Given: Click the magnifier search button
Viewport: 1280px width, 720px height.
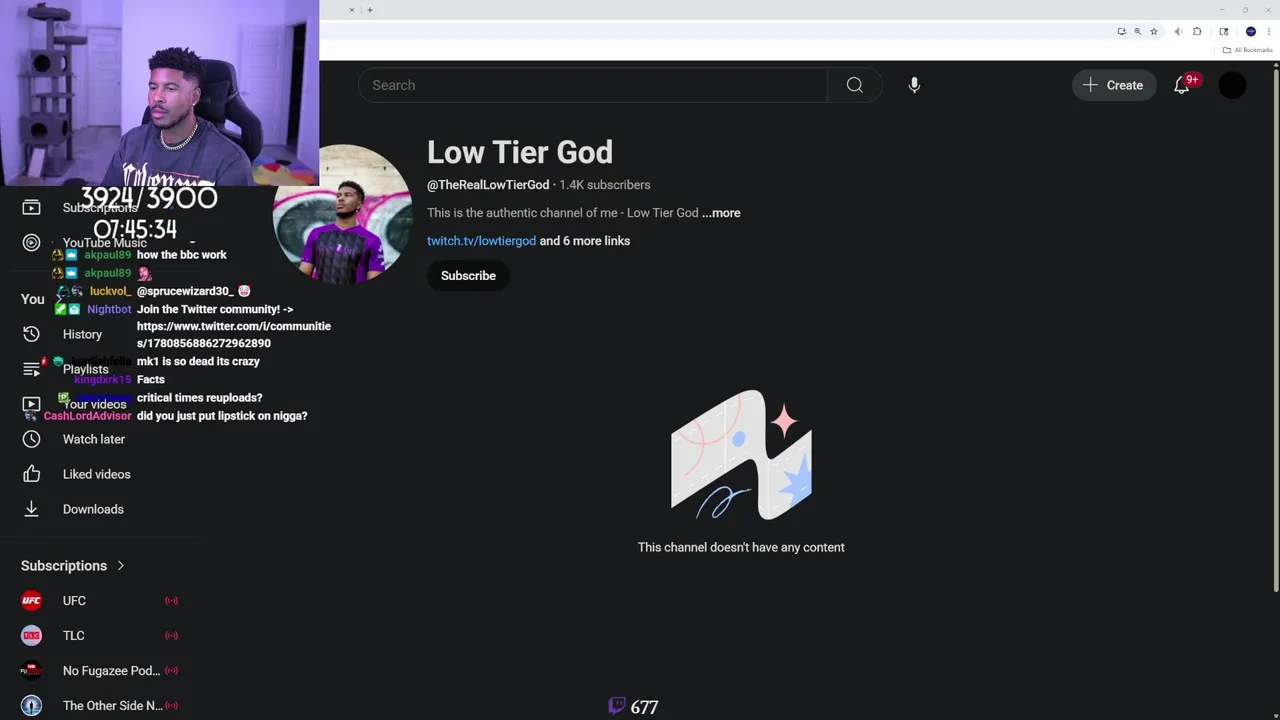Looking at the screenshot, I should tap(854, 85).
